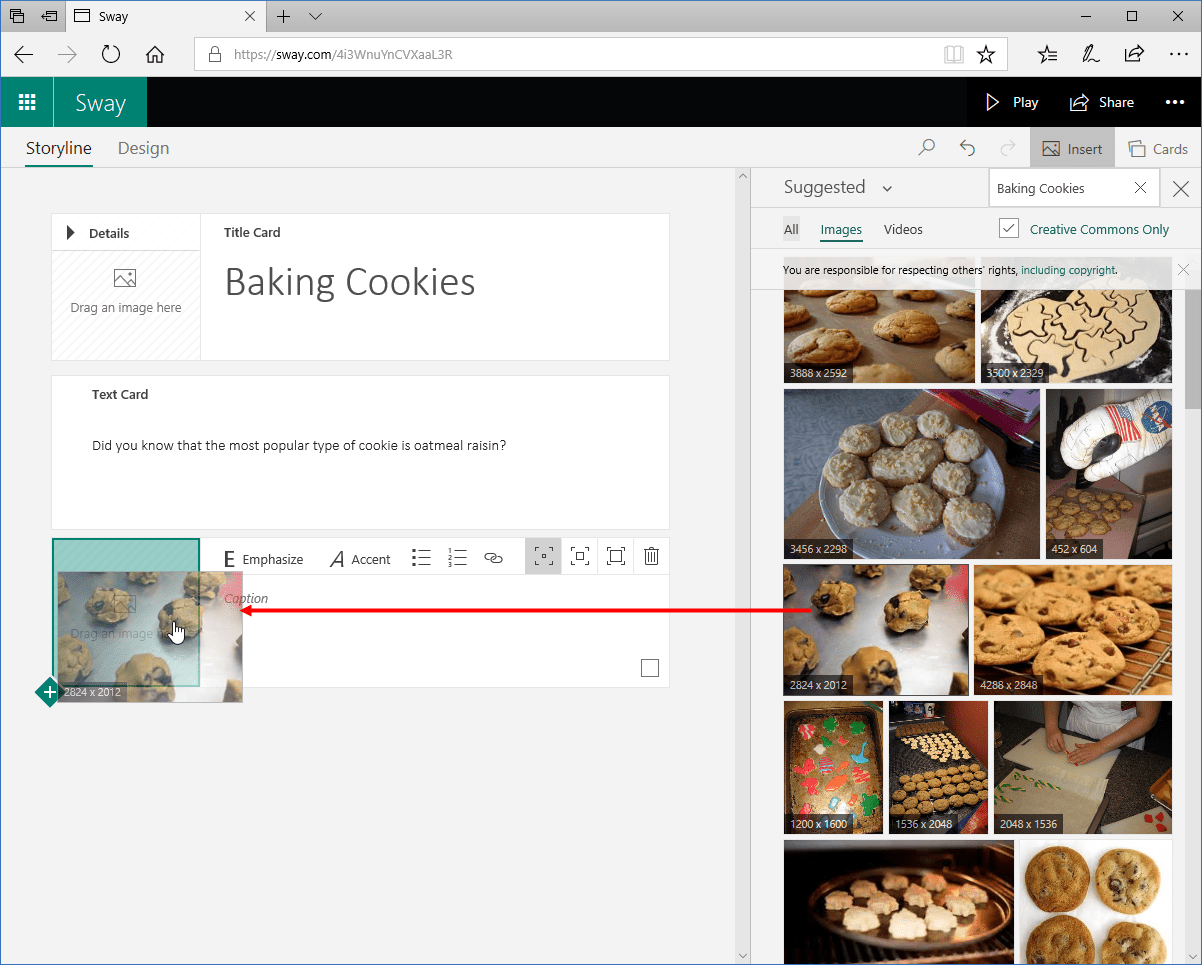Set image card to intense size
The height and width of the screenshot is (965, 1202).
click(616, 556)
